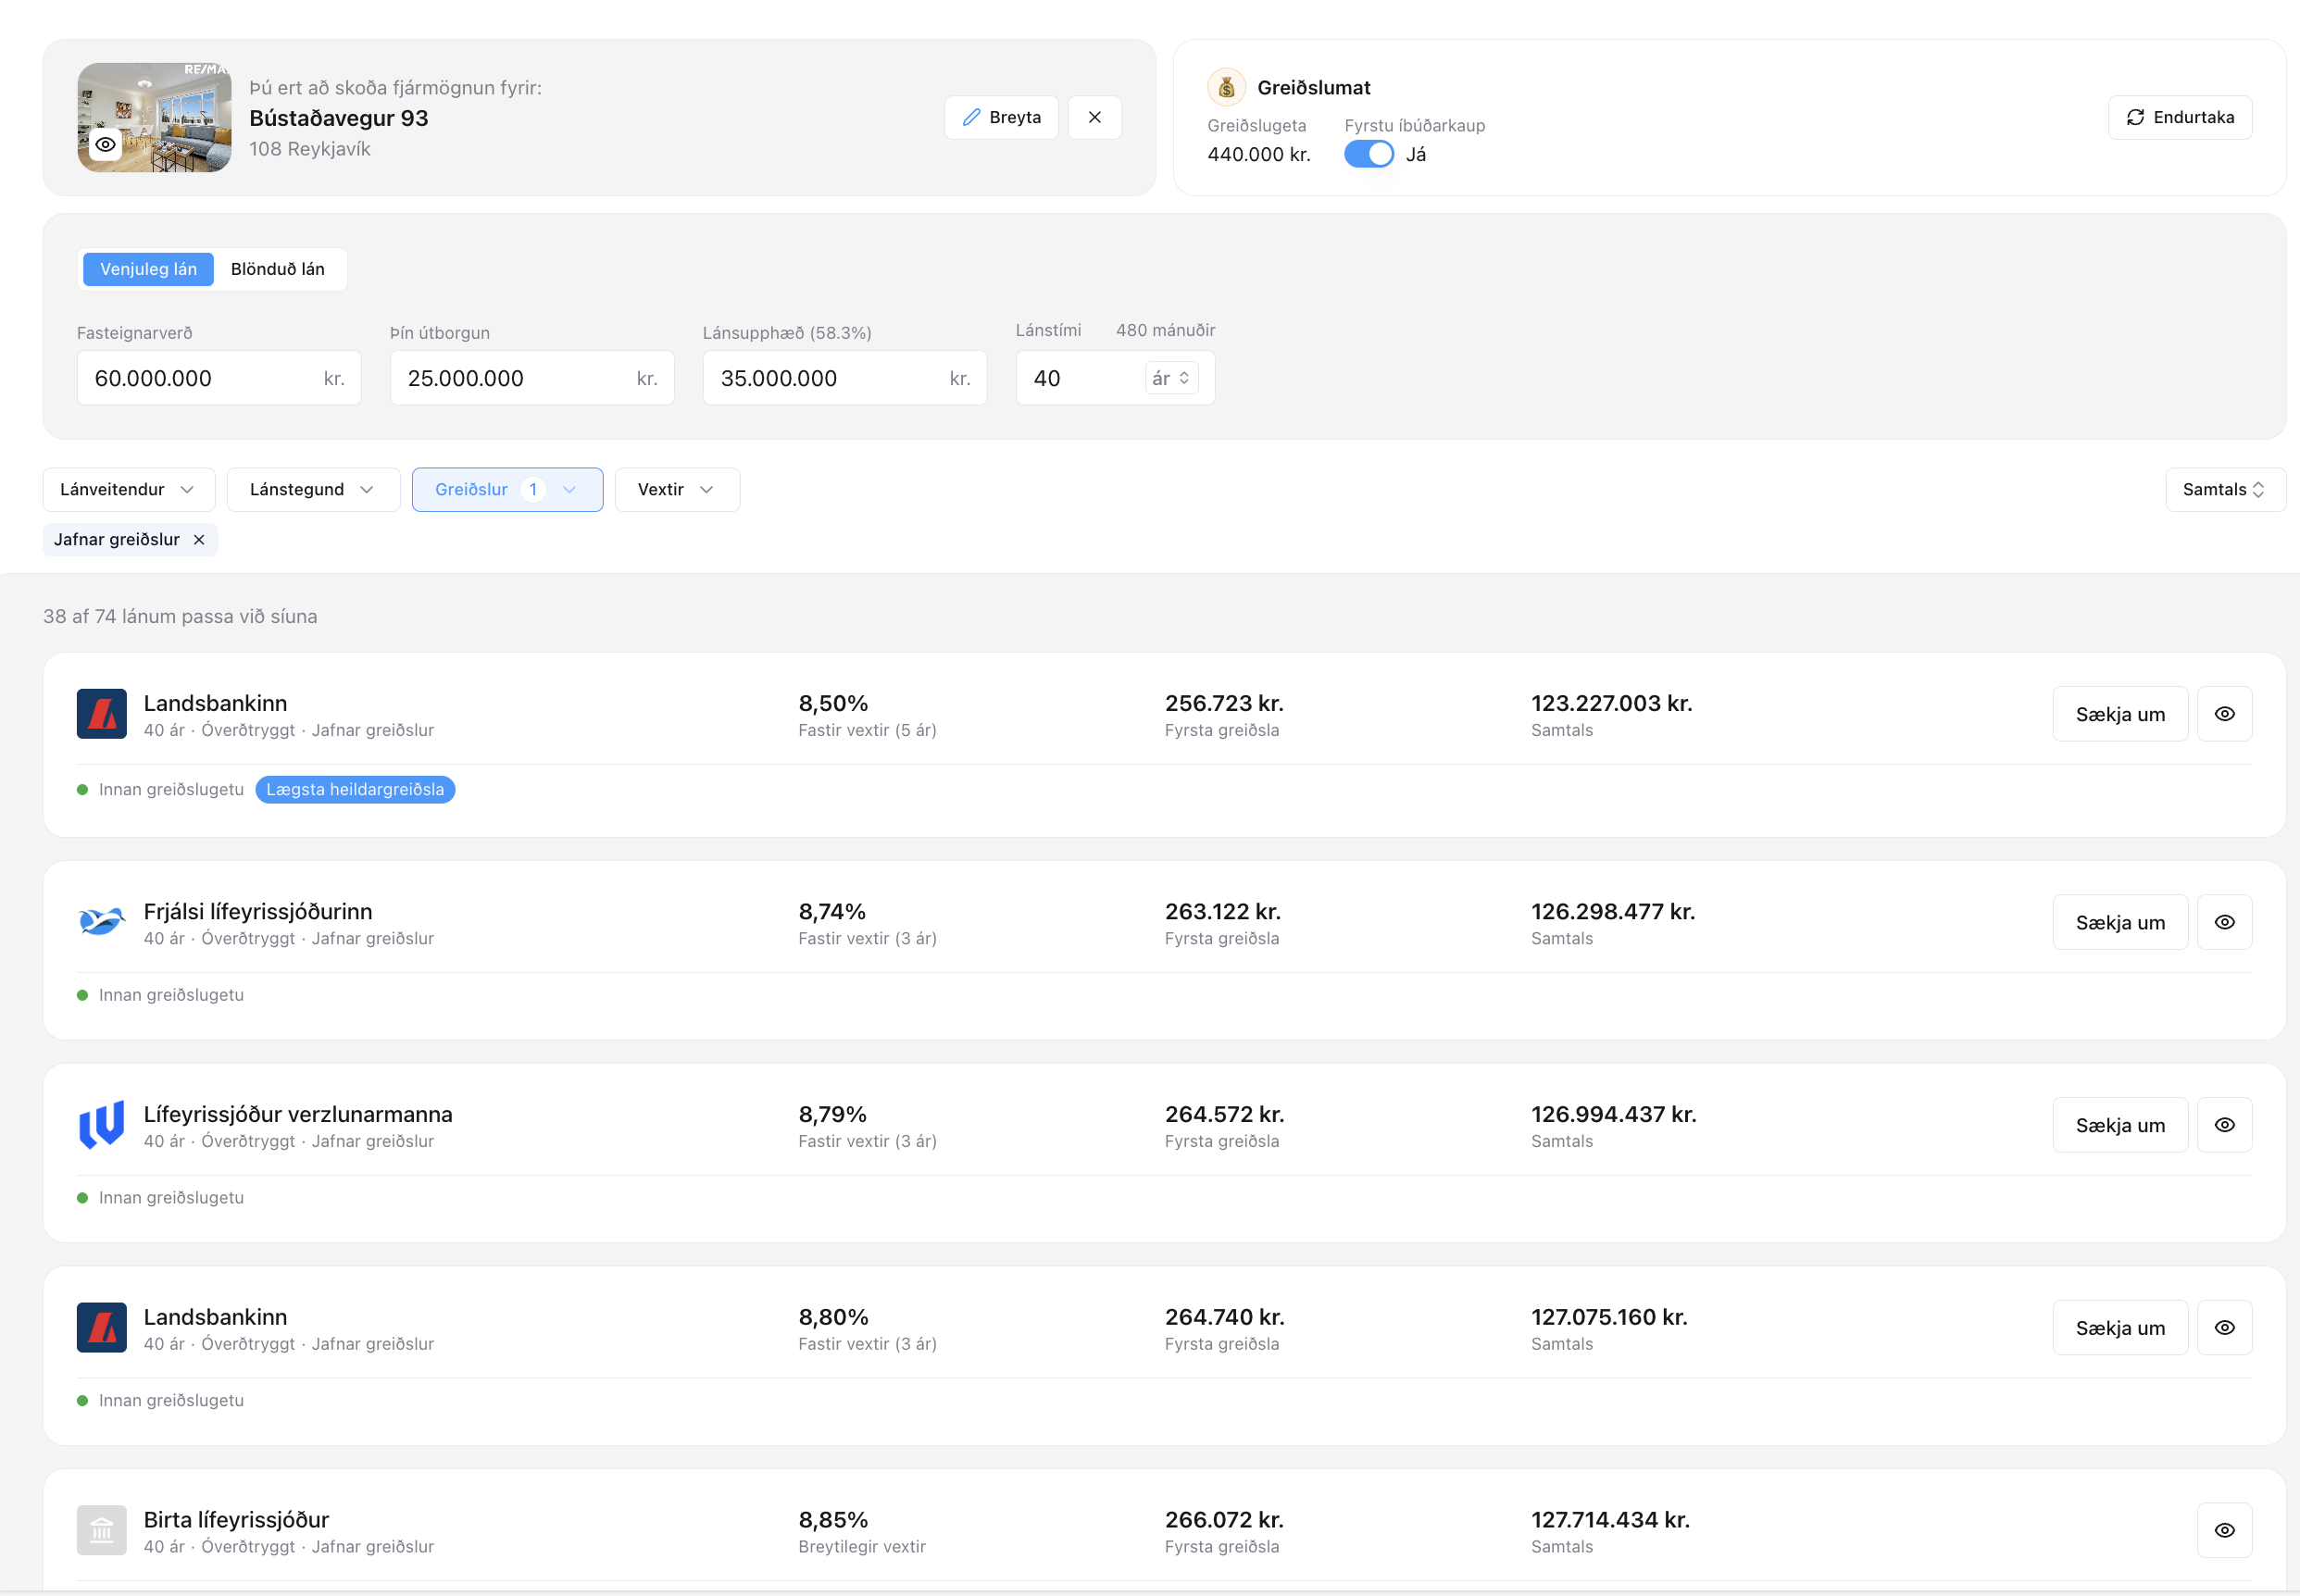Click the Landsbankinn logo in the 8,80% row
Image resolution: width=2300 pixels, height=1596 pixels.
[102, 1328]
